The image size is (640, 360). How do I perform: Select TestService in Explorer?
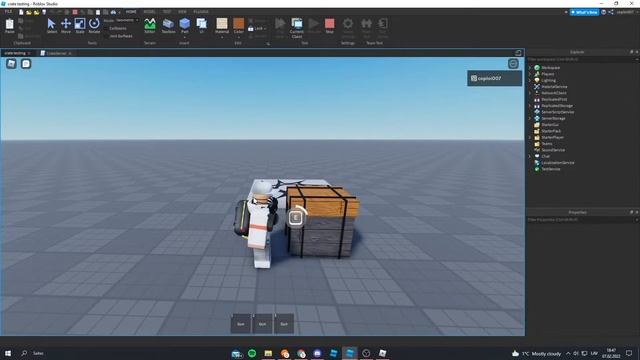[551, 169]
